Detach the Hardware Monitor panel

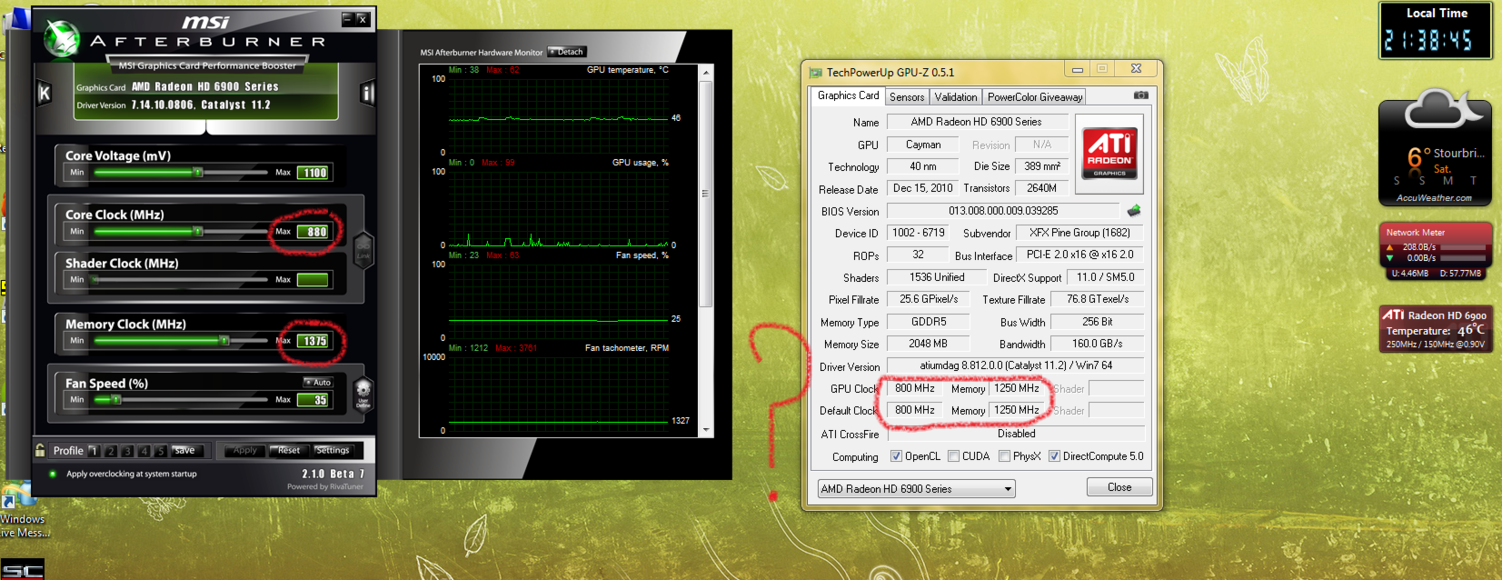[566, 52]
